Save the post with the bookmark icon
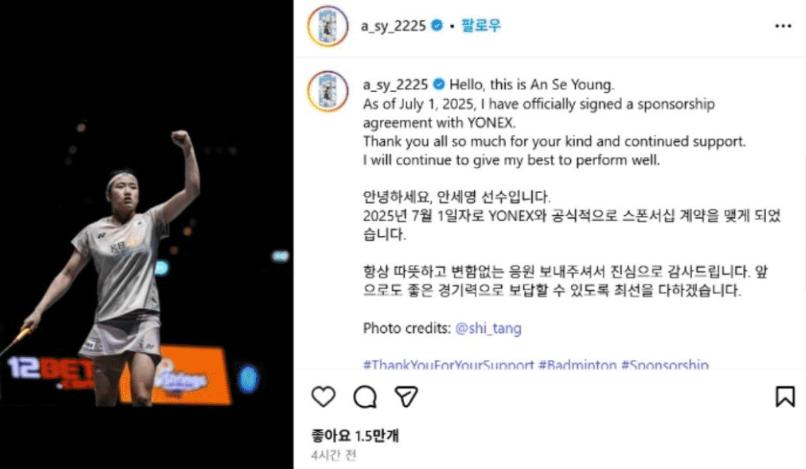Viewport: 806px width, 469px height. (785, 396)
